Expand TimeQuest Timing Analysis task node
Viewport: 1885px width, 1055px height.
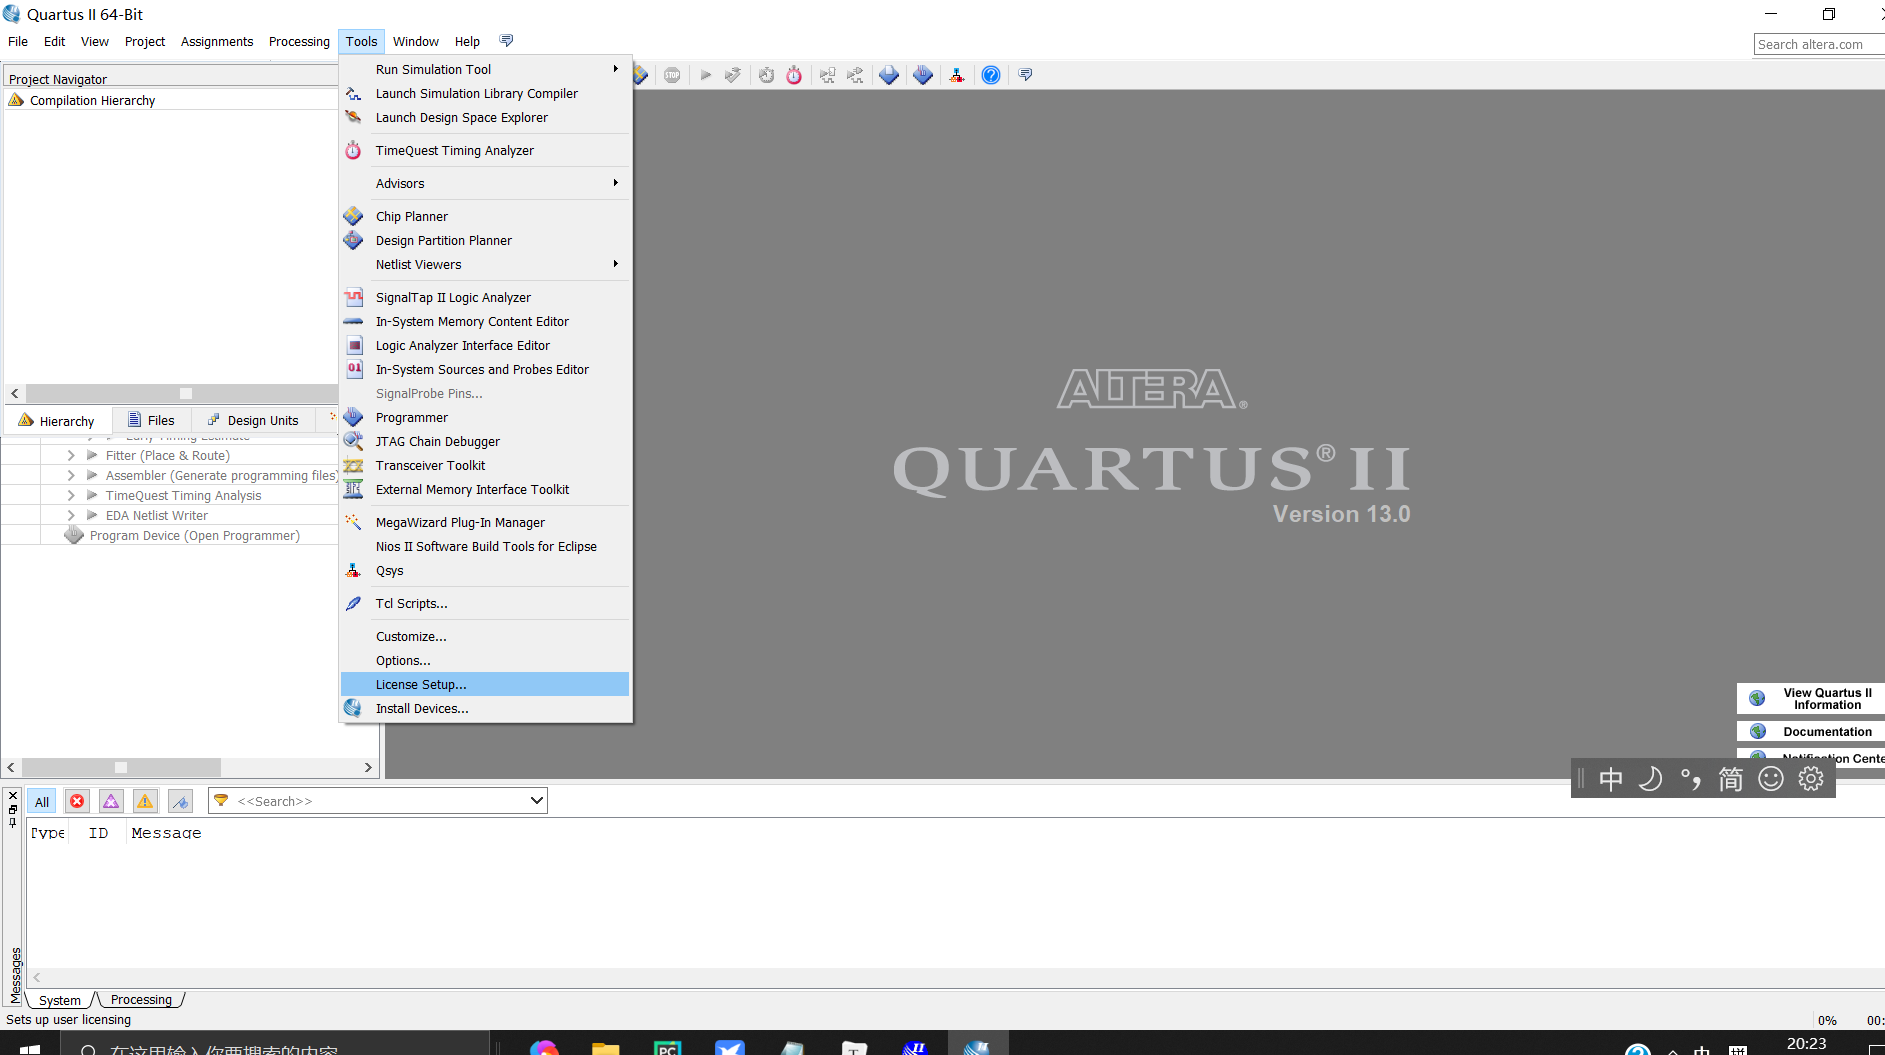71,496
